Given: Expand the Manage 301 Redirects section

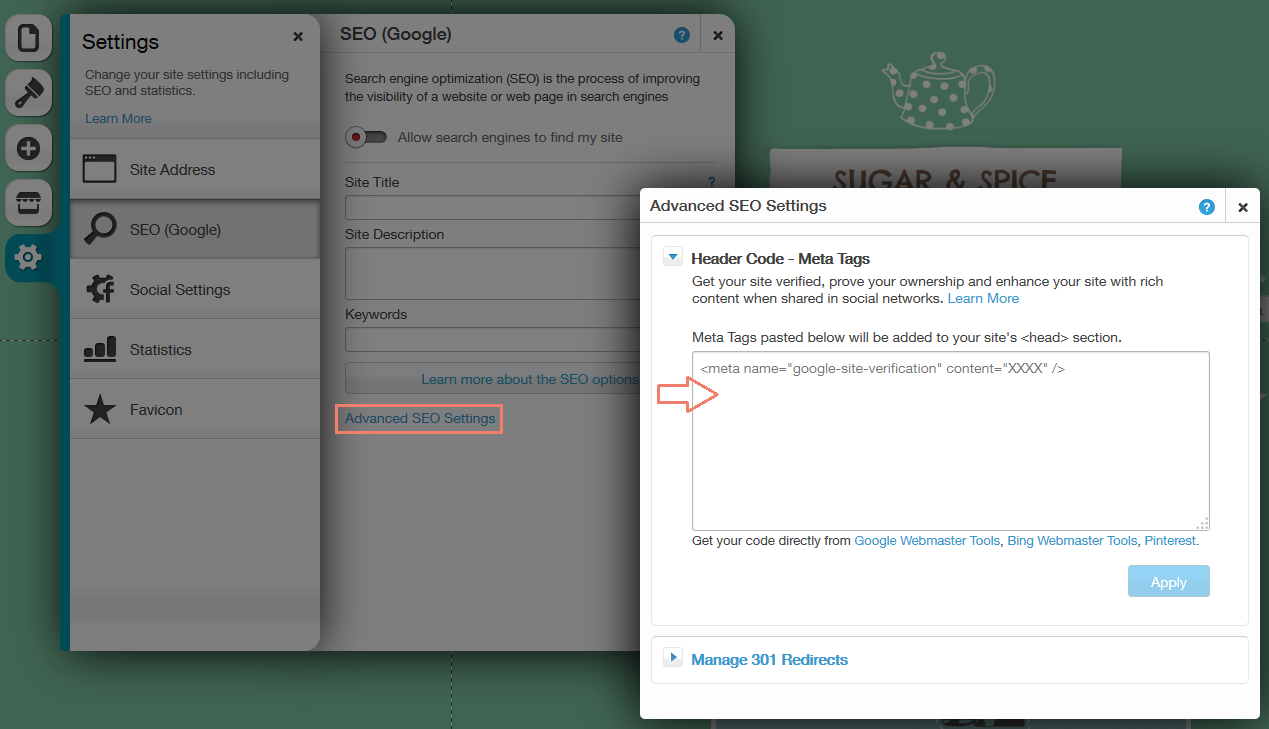Looking at the screenshot, I should click(x=673, y=658).
